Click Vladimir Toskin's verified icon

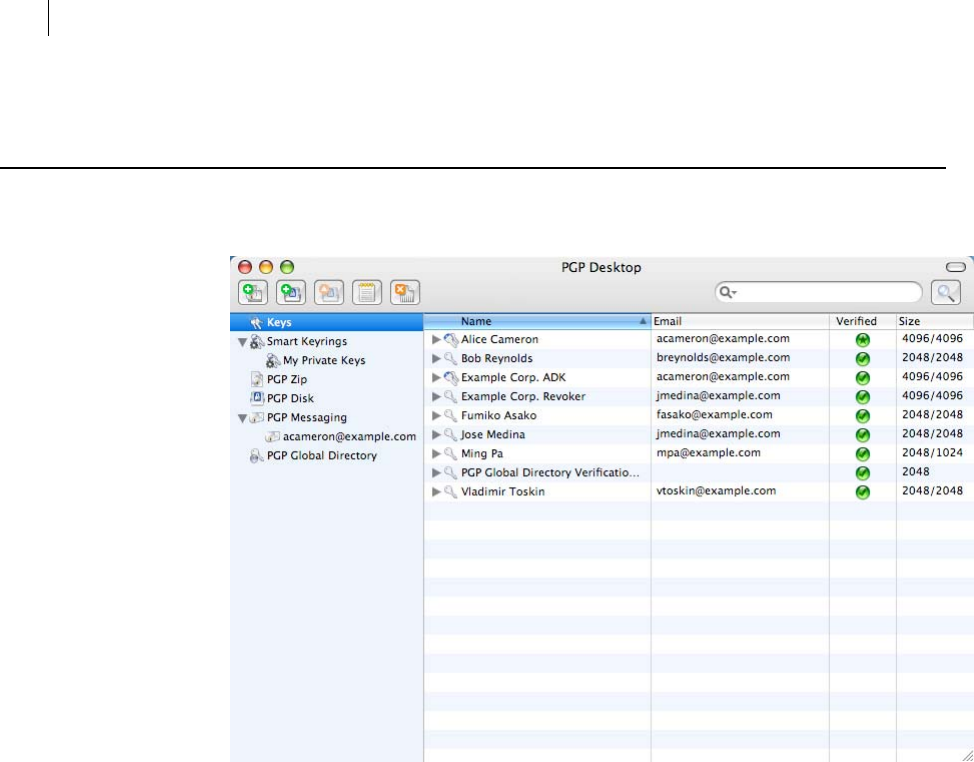[x=862, y=492]
